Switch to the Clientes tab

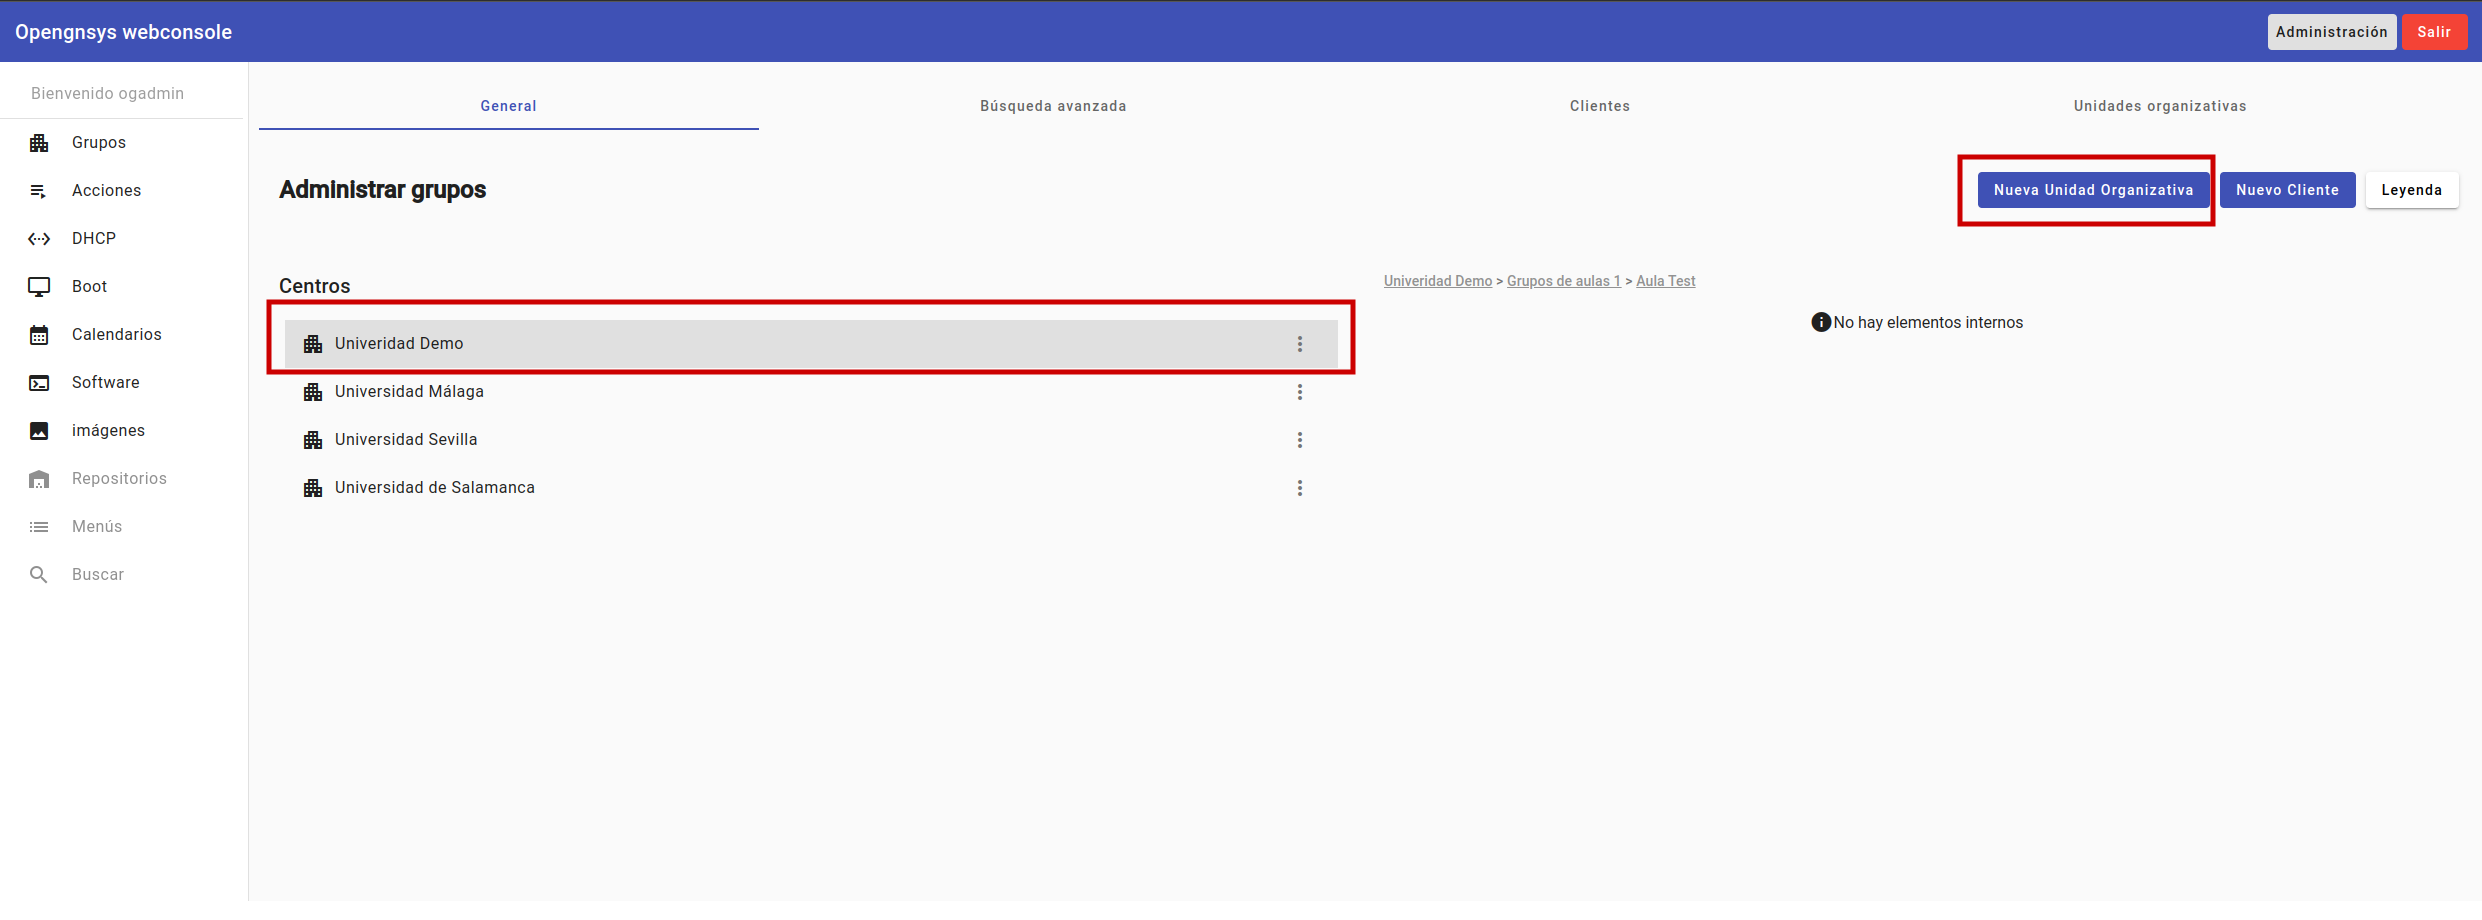coord(1599,106)
